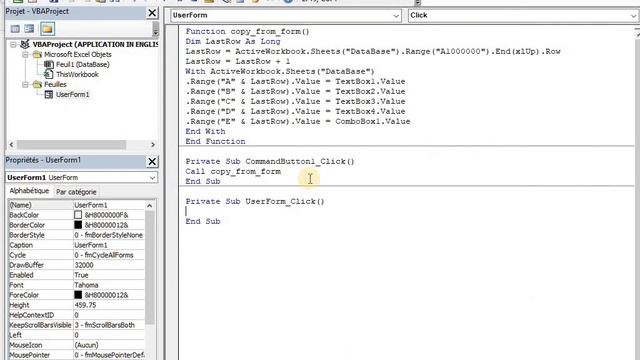The image size is (640, 360).
Task: Click left arrow of project panel scrollbar
Action: (x=11, y=144)
